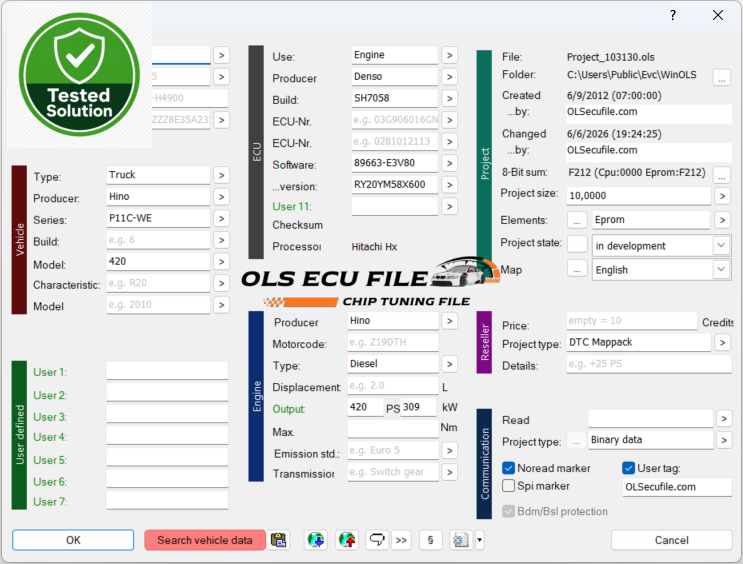Click the Output kW field showing 309
This screenshot has width=743, height=564.
click(418, 407)
